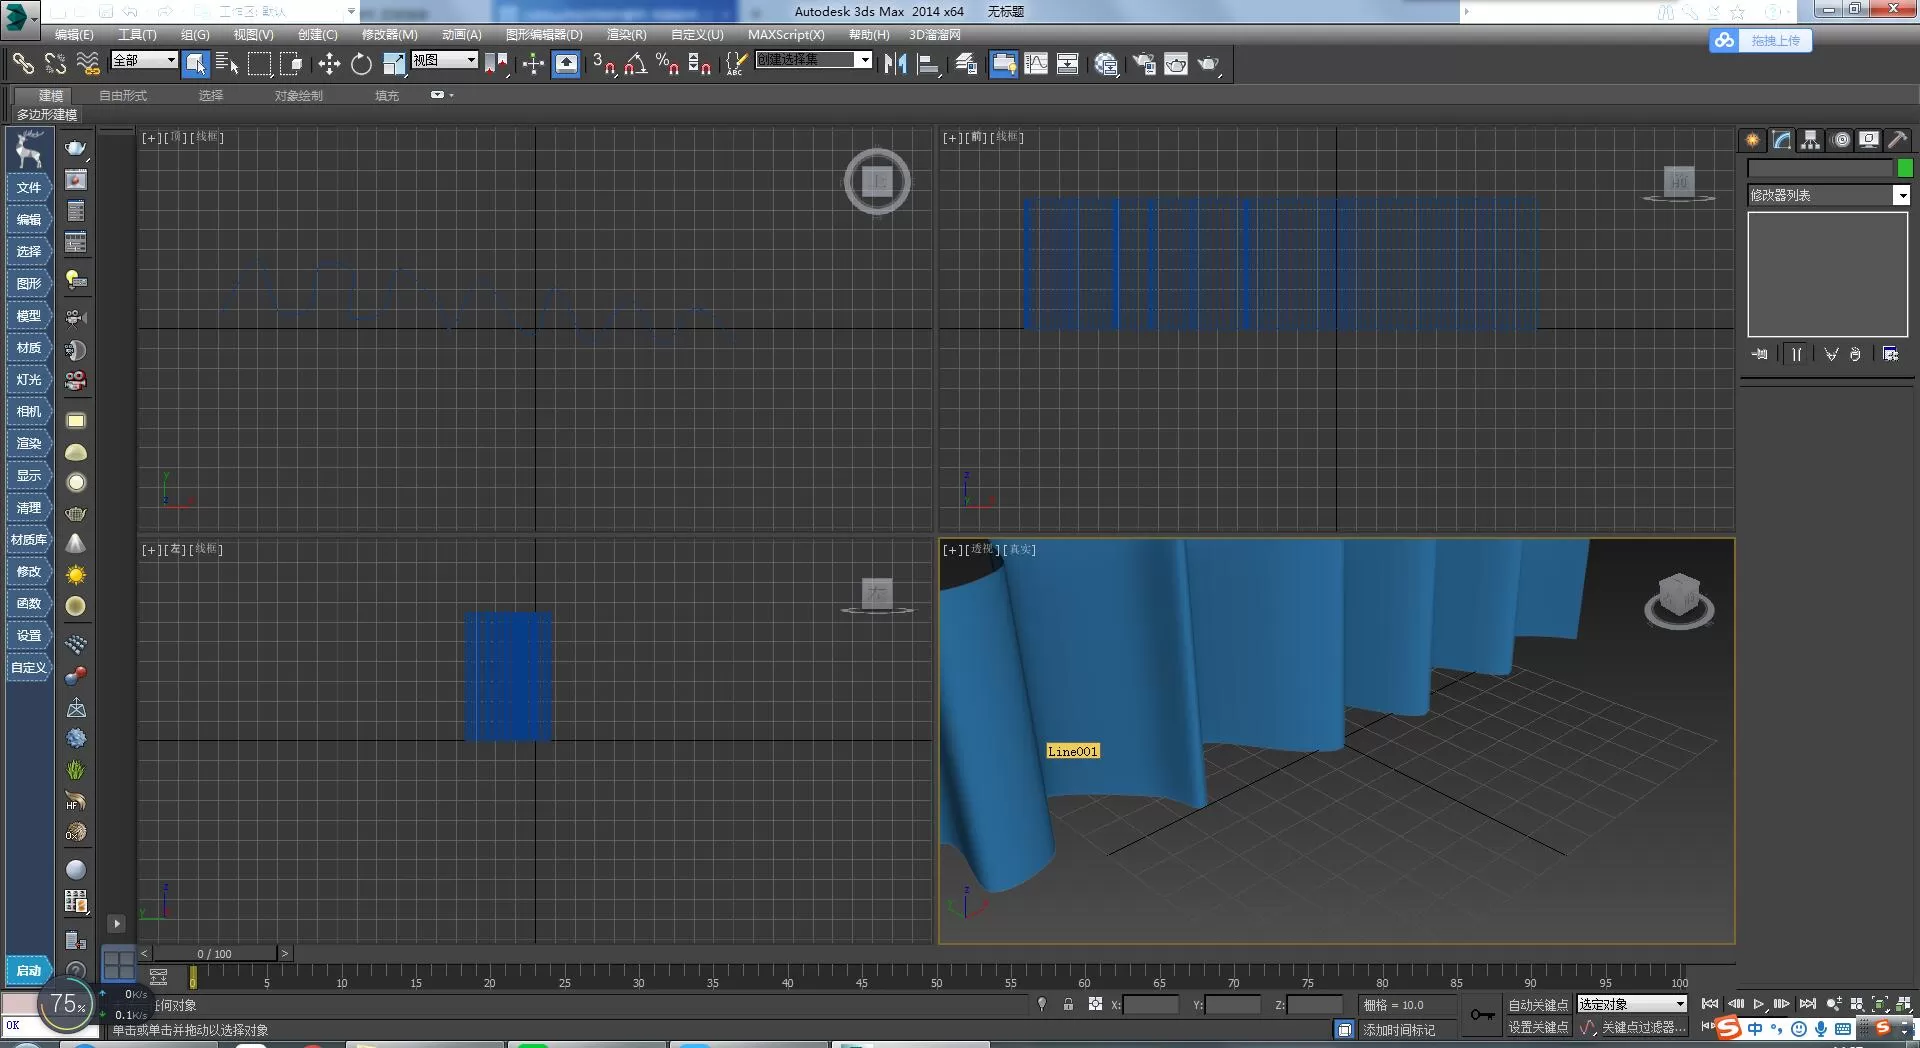Toggle Percent Snap in main toolbar
The height and width of the screenshot is (1048, 1920).
(667, 64)
